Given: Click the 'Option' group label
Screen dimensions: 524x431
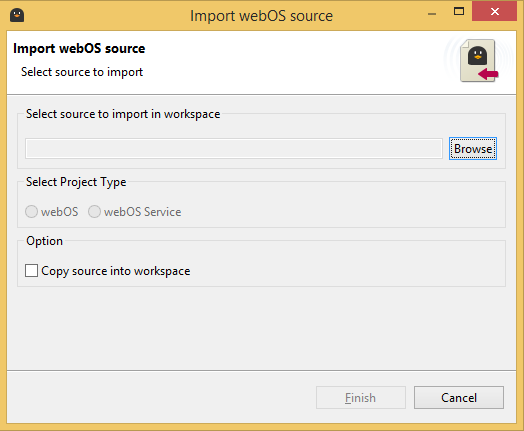Looking at the screenshot, I should click(44, 241).
